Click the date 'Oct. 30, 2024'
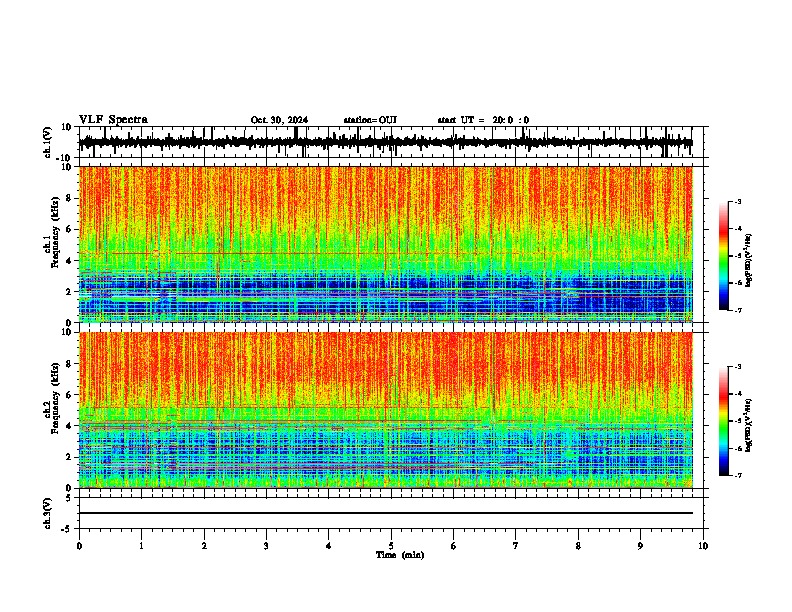792x612 pixels. [279, 120]
